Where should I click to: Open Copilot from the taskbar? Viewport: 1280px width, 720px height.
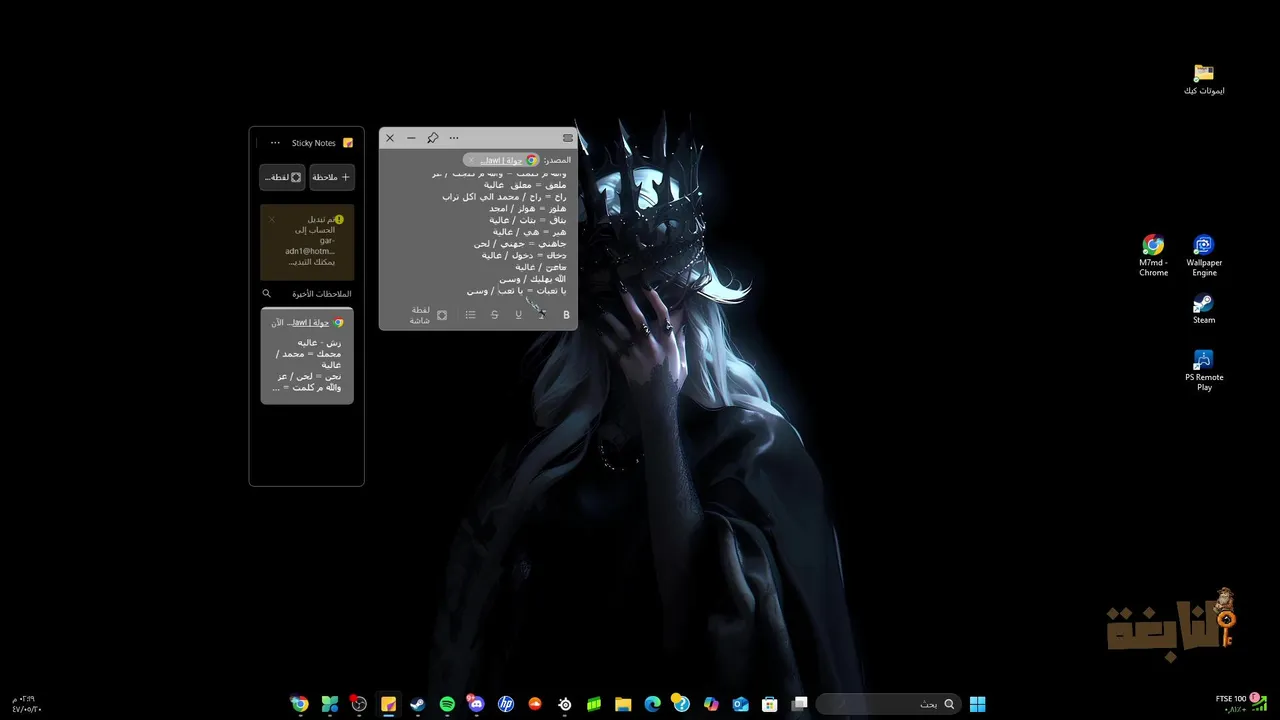(x=711, y=704)
